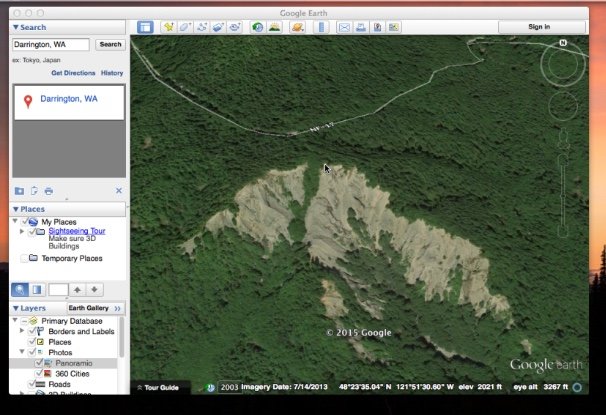Open the planet switcher icon
Screen dimensions: 606x415
click(x=298, y=27)
